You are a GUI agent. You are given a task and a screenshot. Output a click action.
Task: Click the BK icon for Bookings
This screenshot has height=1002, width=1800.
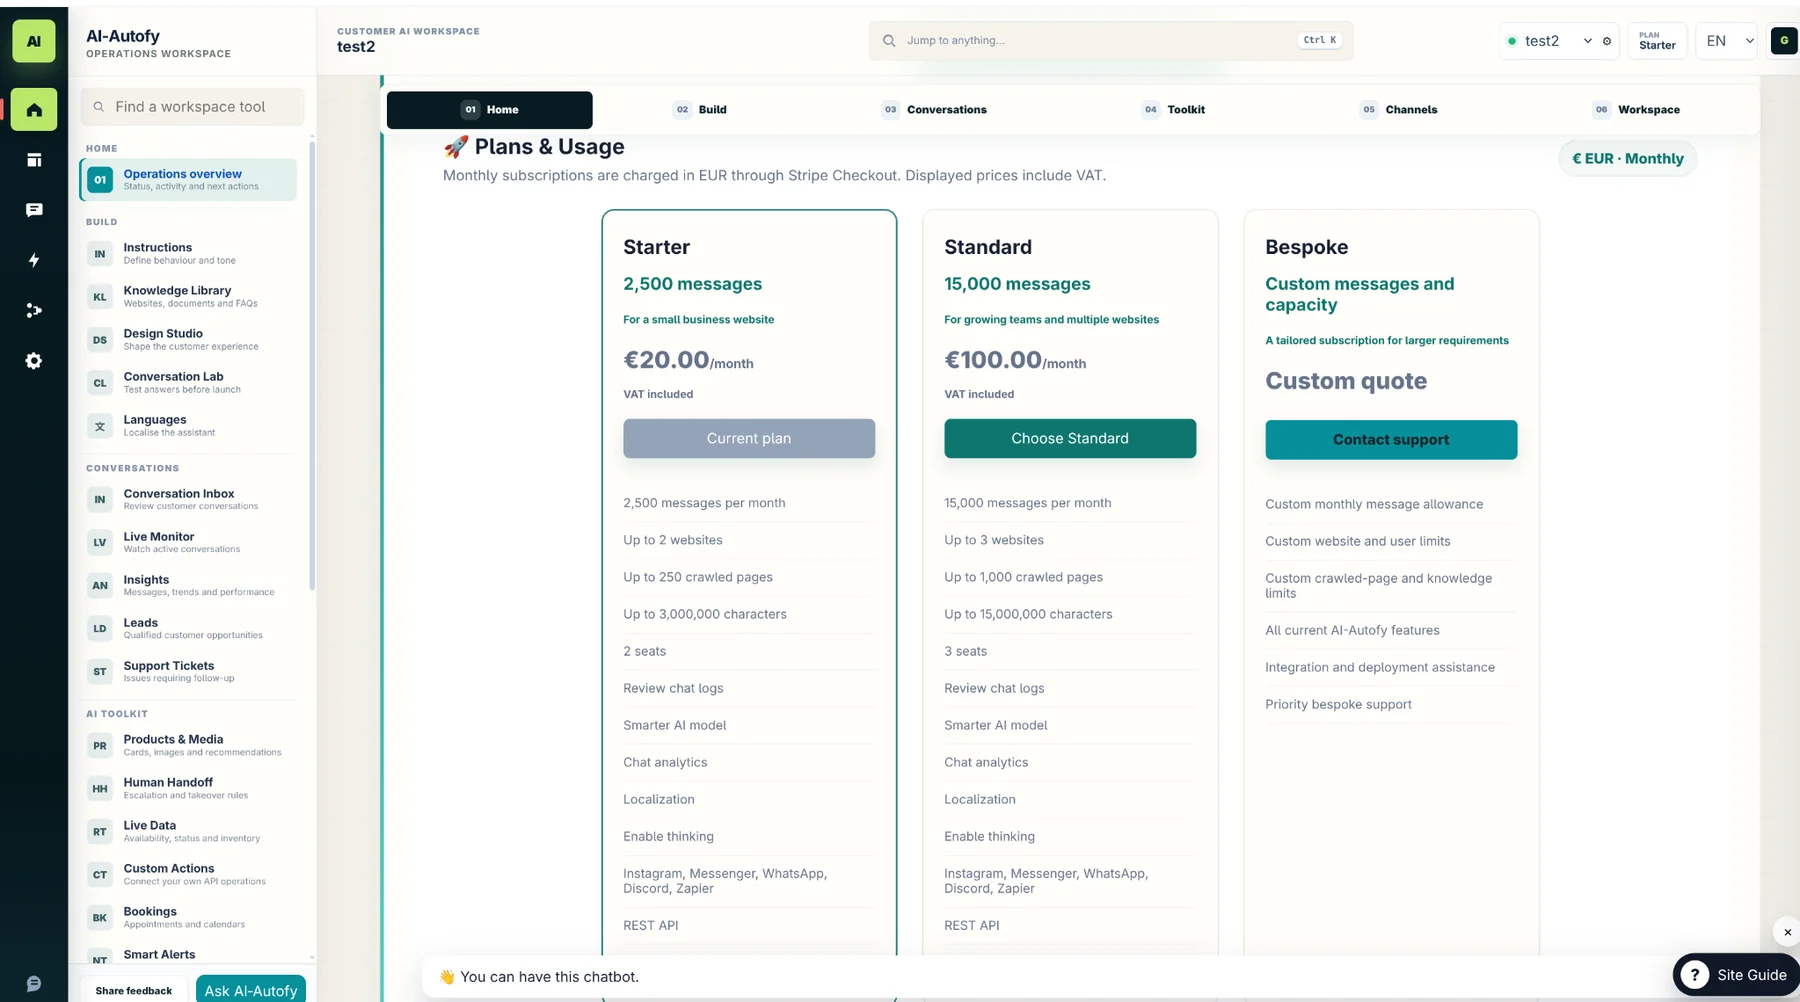pyautogui.click(x=100, y=918)
